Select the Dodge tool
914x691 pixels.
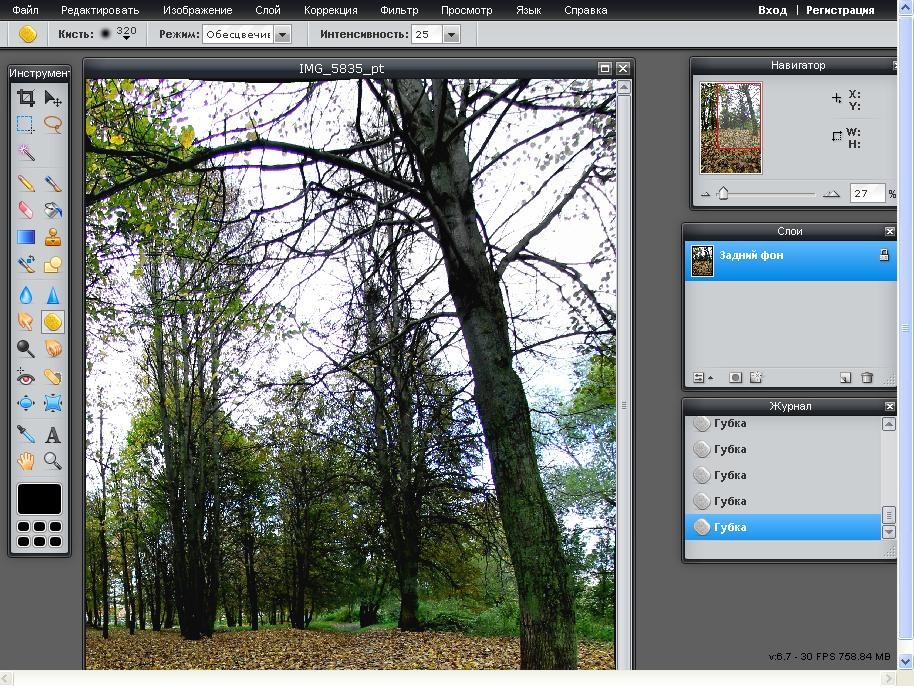(x=26, y=348)
